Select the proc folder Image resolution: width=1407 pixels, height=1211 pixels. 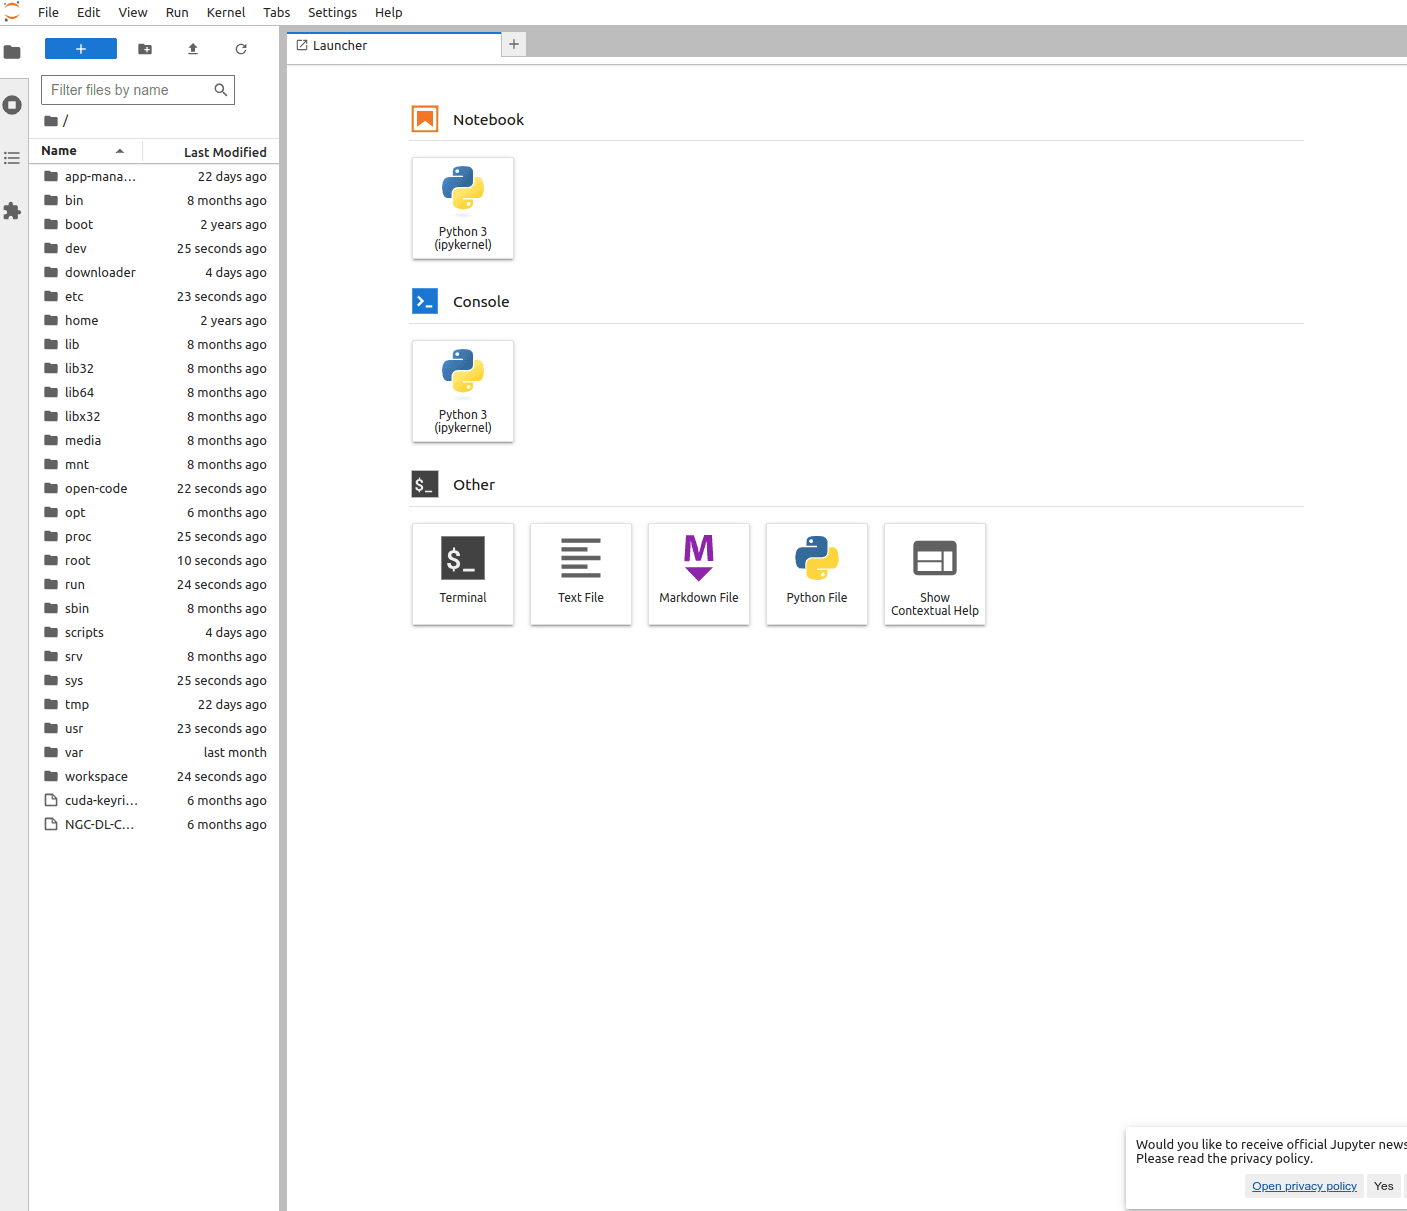coord(155,536)
